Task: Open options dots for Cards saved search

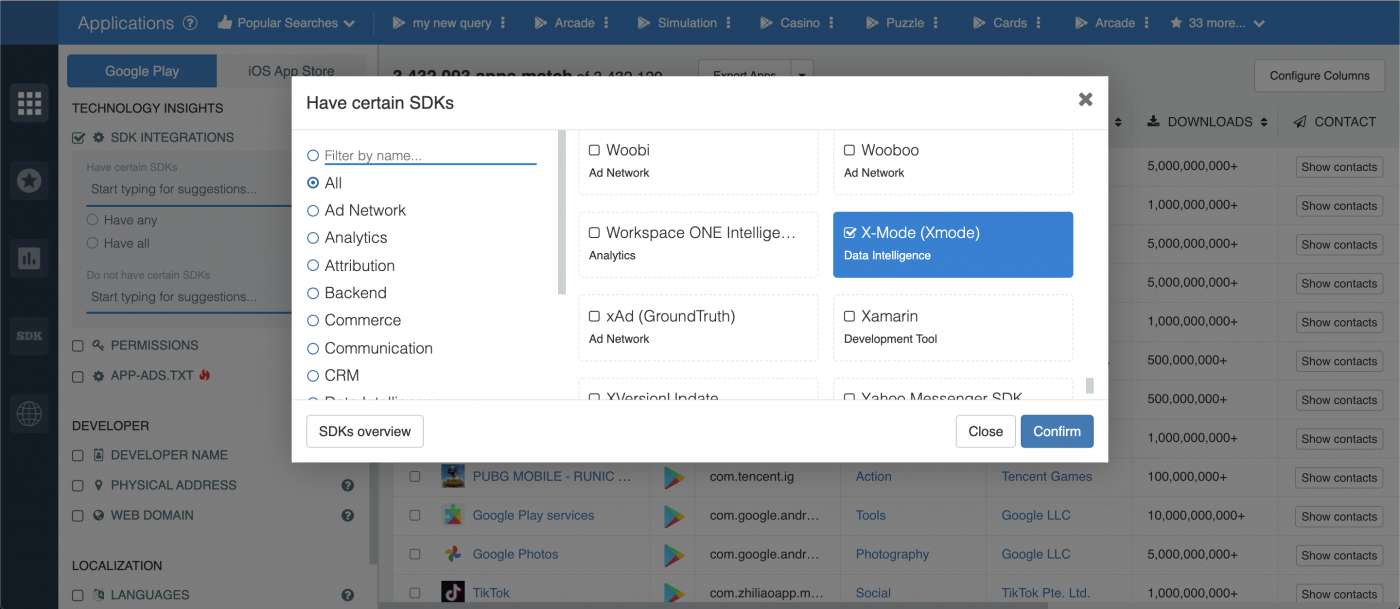Action: point(1038,23)
